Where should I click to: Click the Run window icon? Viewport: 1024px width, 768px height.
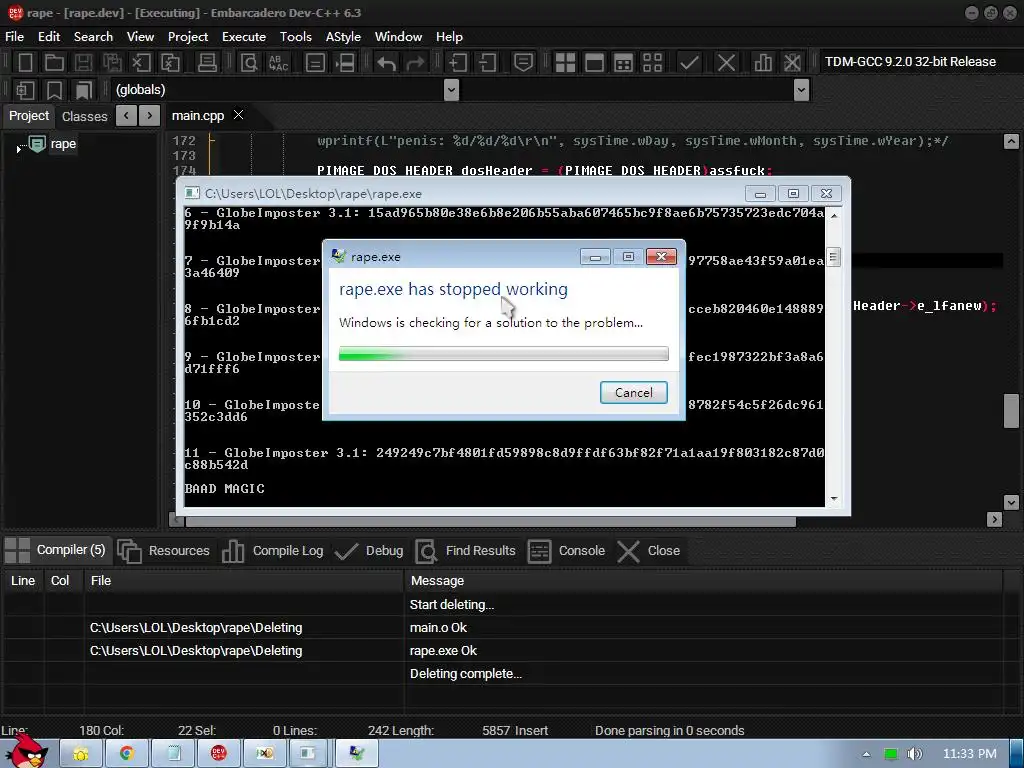click(594, 63)
